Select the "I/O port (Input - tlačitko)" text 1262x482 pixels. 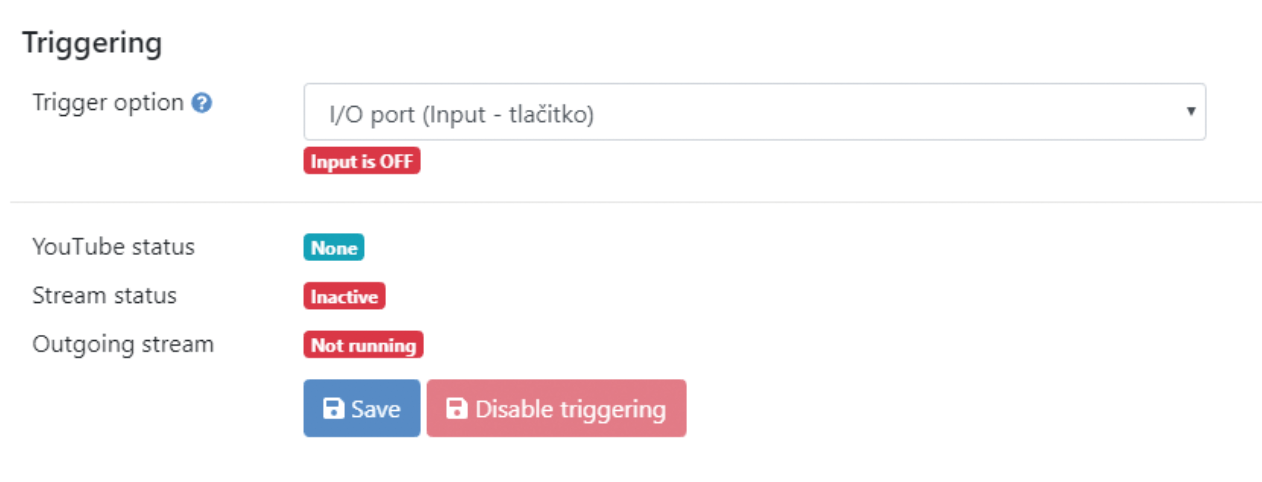click(461, 115)
